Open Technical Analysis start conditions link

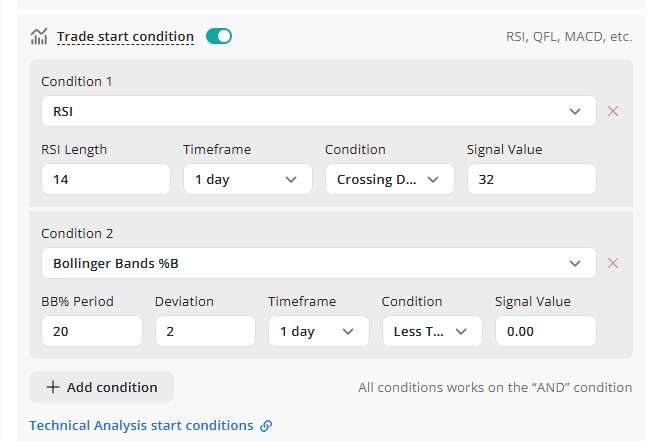coord(141,426)
